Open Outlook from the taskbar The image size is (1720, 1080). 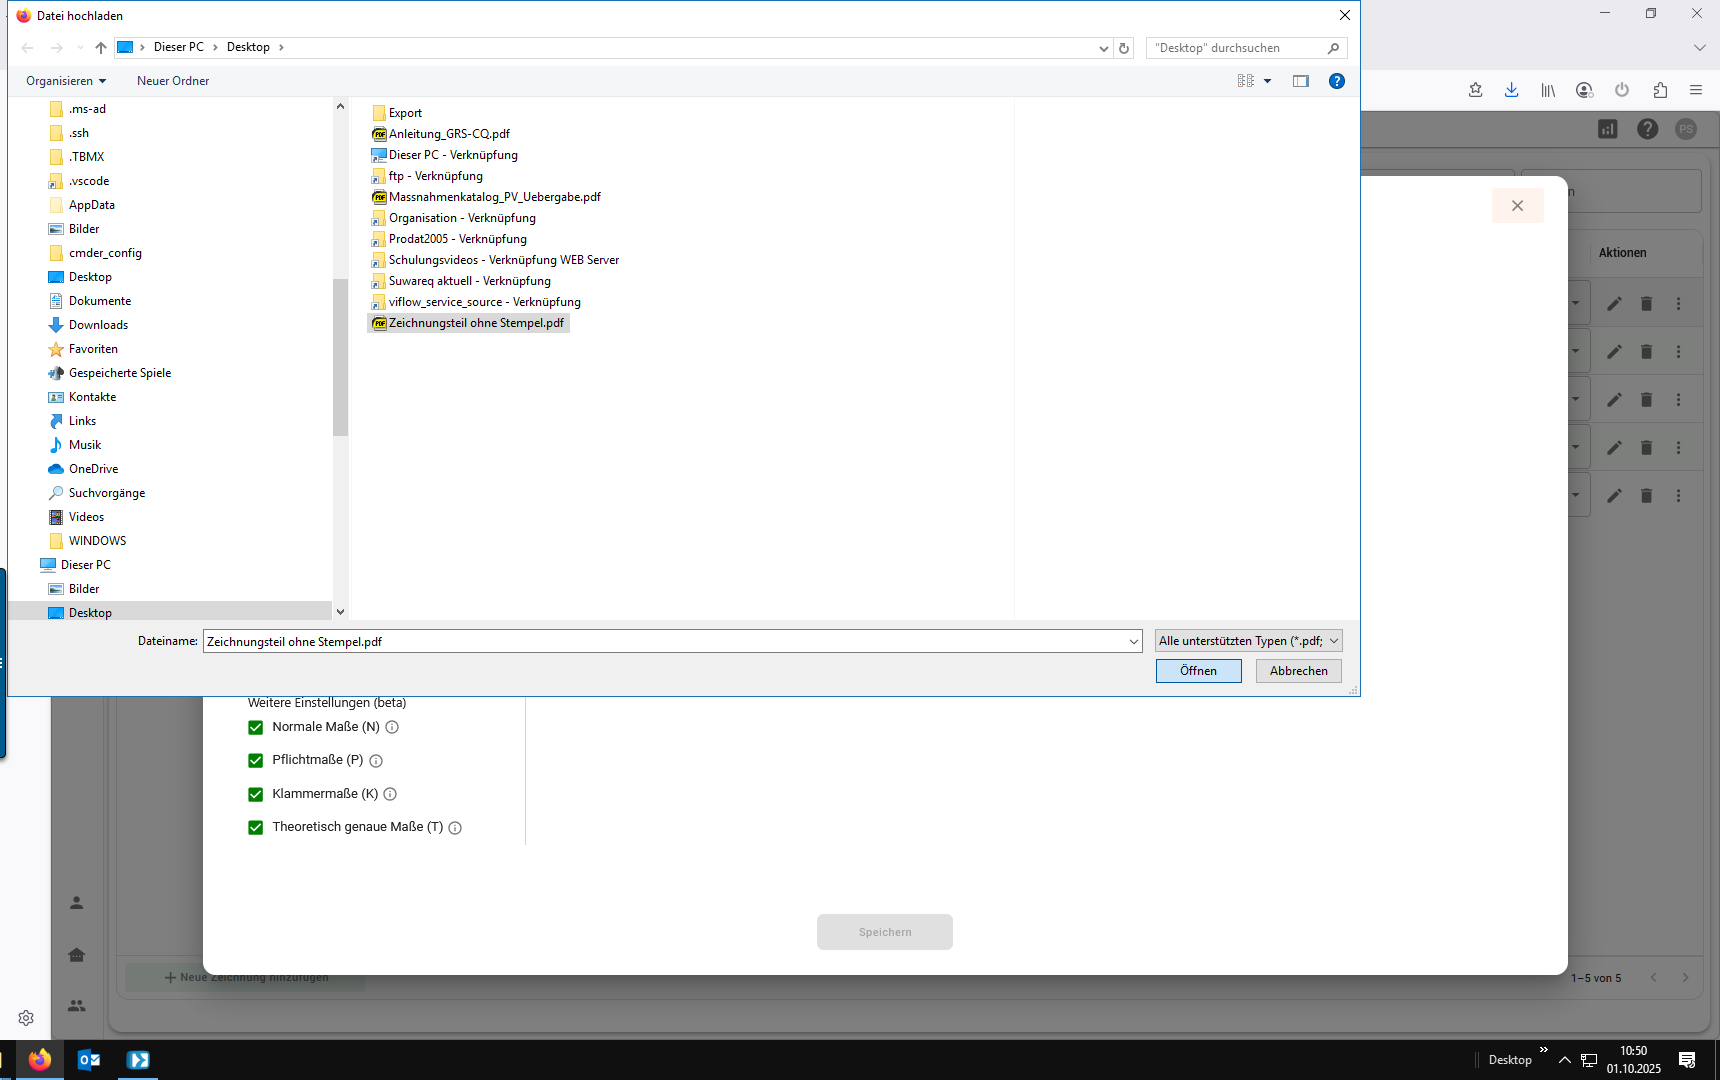89,1060
